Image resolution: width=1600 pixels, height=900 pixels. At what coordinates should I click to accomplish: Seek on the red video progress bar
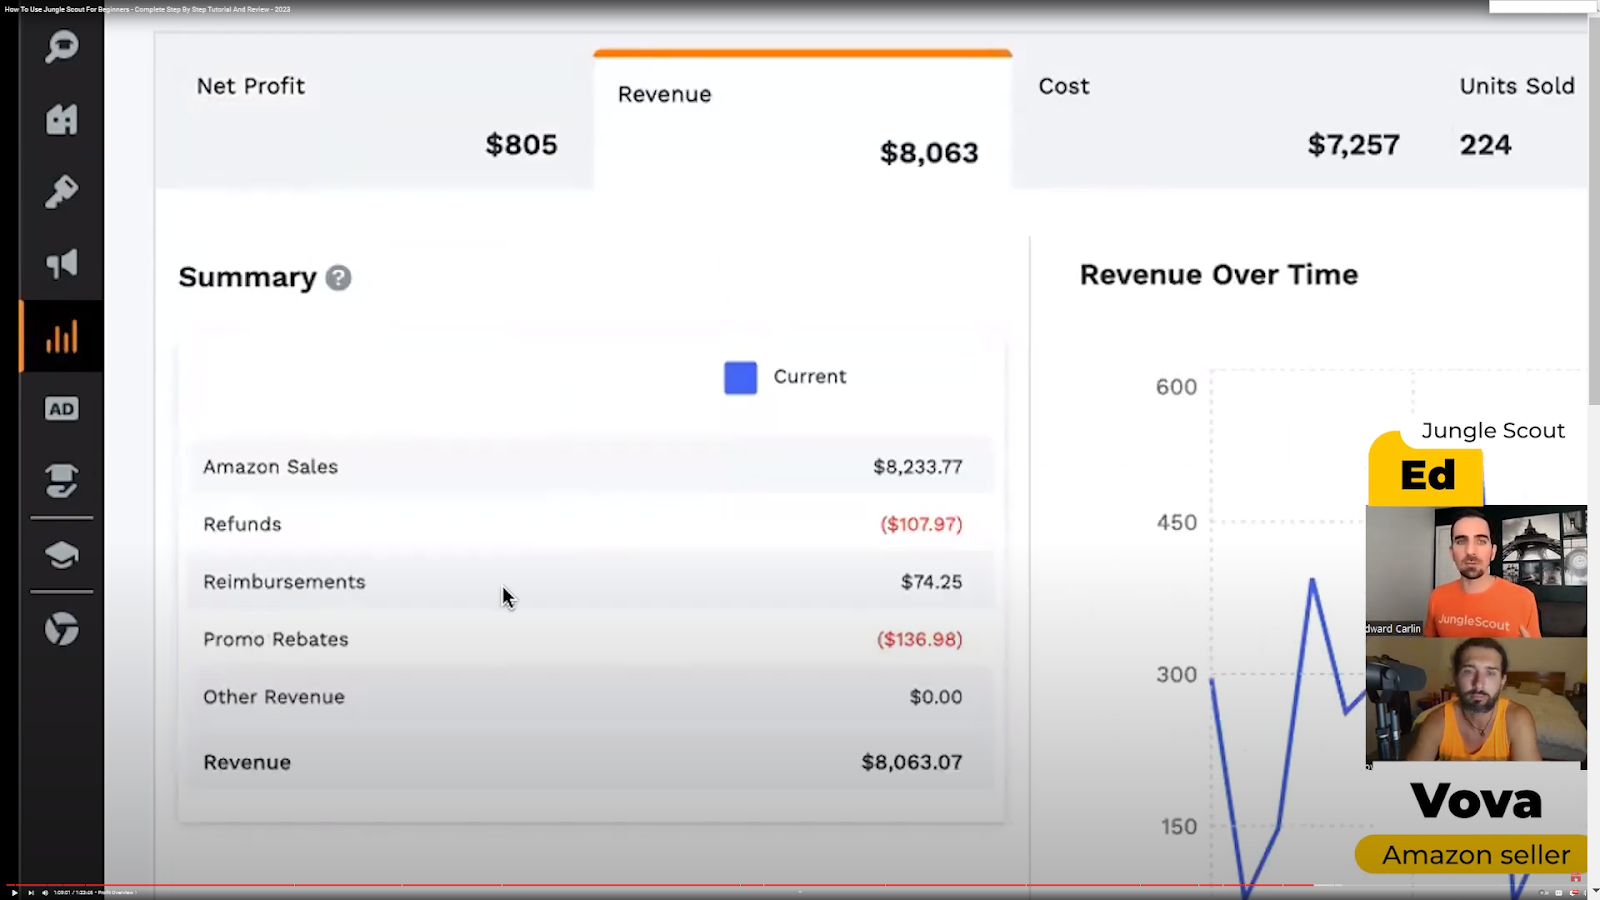pos(660,885)
